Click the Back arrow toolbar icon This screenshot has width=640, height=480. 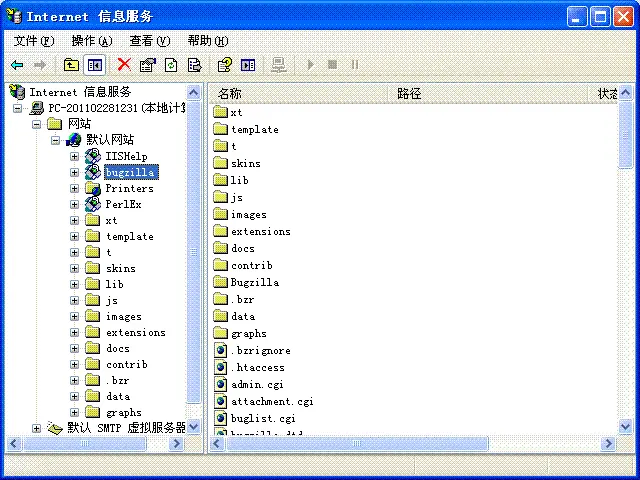pyautogui.click(x=17, y=65)
